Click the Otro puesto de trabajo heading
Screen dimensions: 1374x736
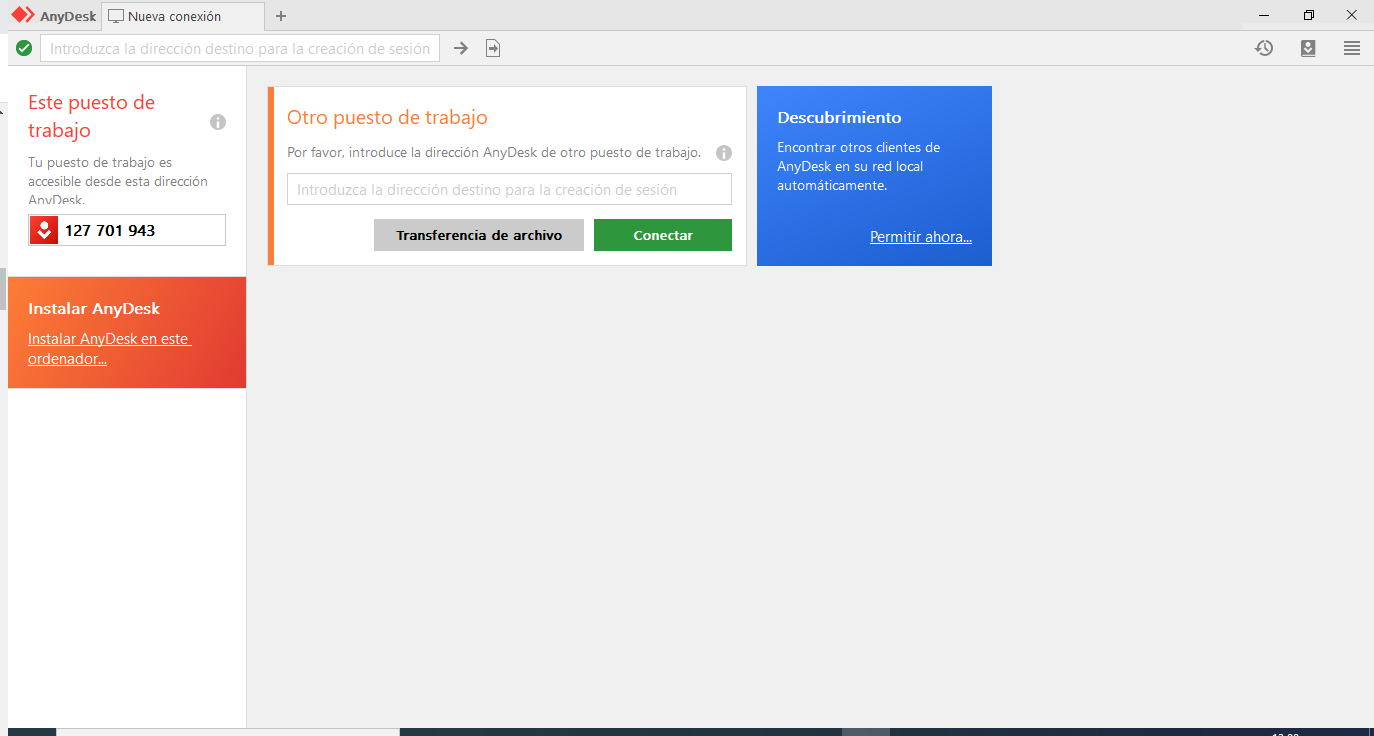(387, 117)
